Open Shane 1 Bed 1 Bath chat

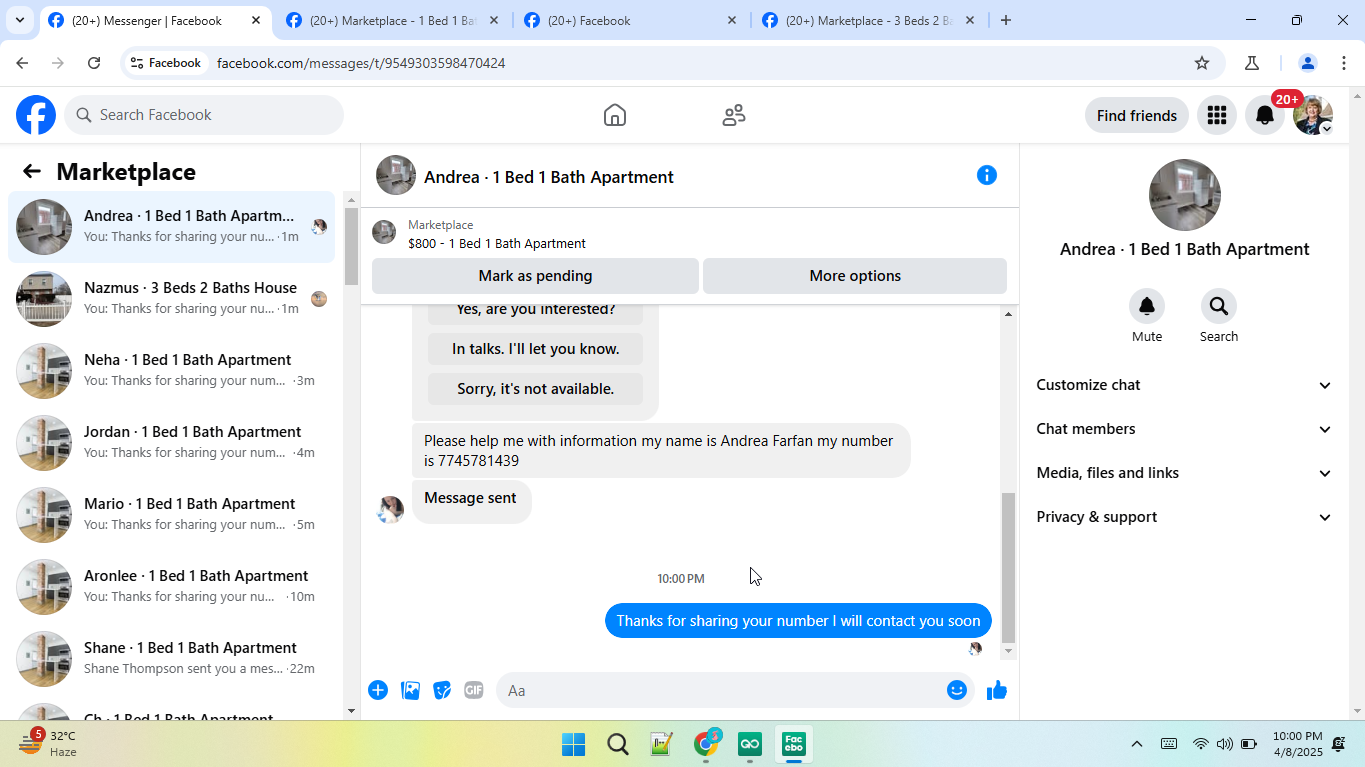click(x=172, y=659)
